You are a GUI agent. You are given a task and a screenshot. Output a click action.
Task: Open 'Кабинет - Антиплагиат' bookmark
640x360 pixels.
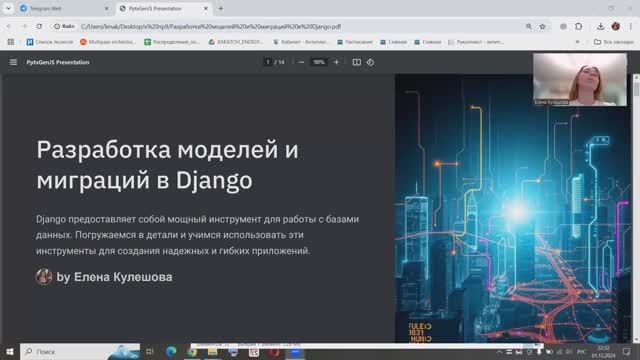pyautogui.click(x=301, y=42)
